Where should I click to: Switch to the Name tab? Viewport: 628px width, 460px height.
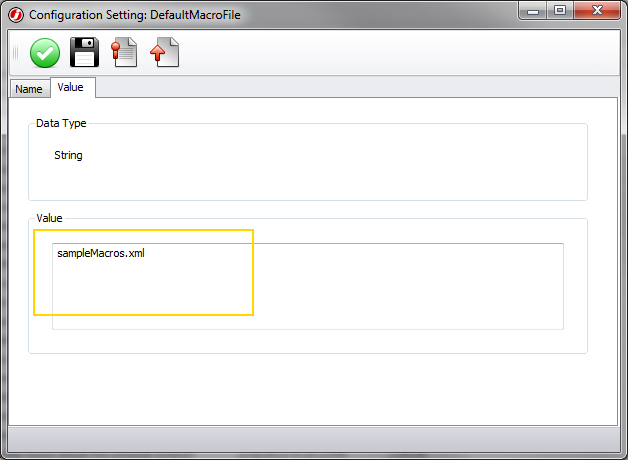[29, 89]
